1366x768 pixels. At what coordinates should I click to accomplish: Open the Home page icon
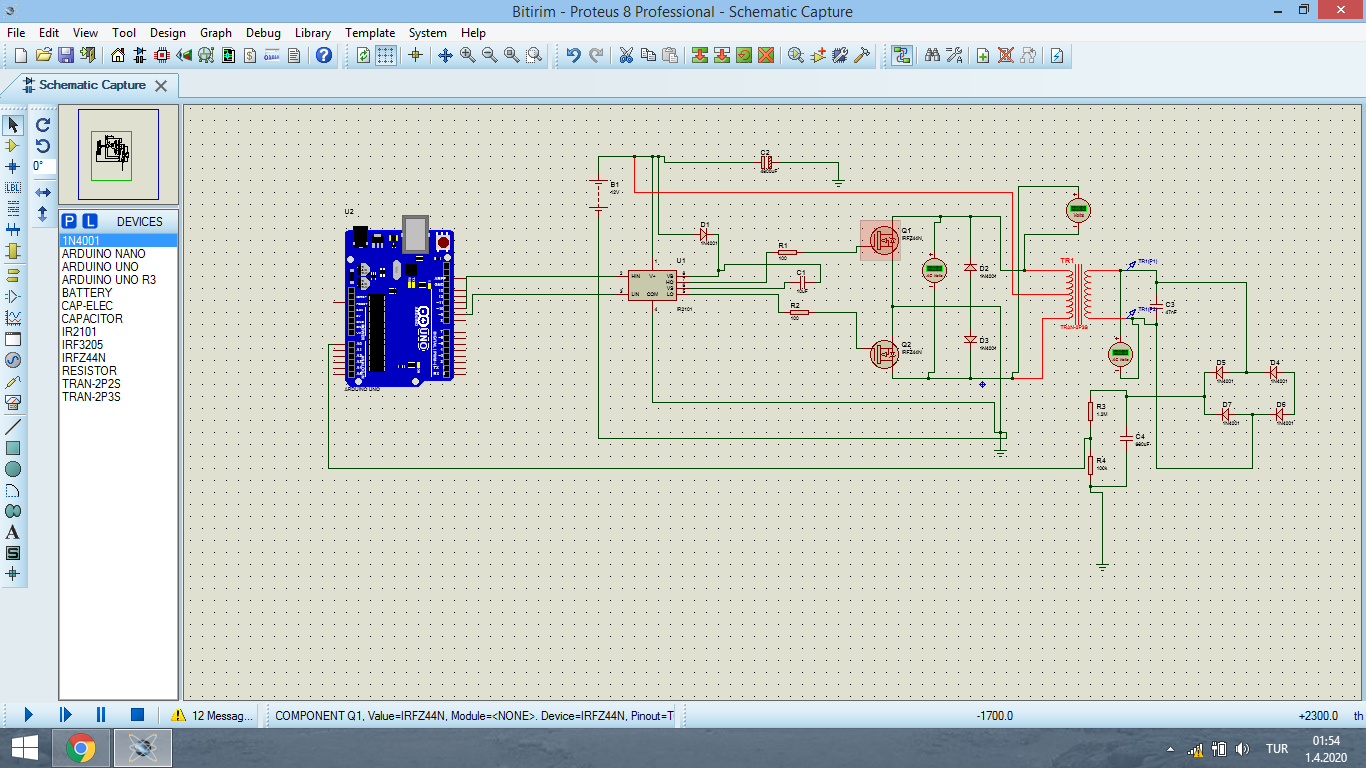118,55
